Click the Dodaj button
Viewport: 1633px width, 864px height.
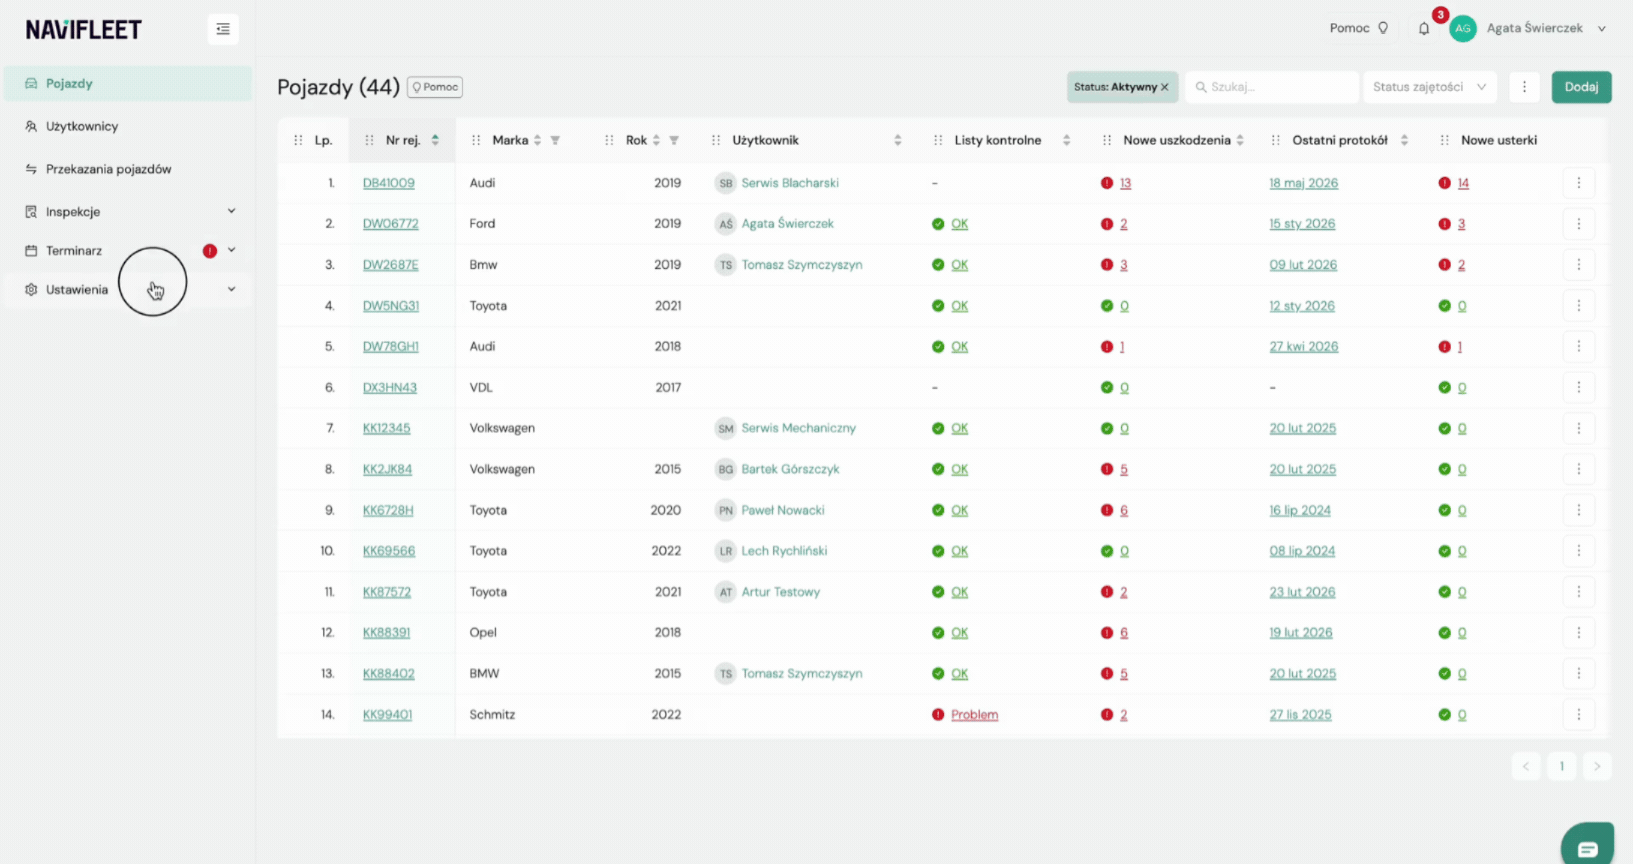1581,87
